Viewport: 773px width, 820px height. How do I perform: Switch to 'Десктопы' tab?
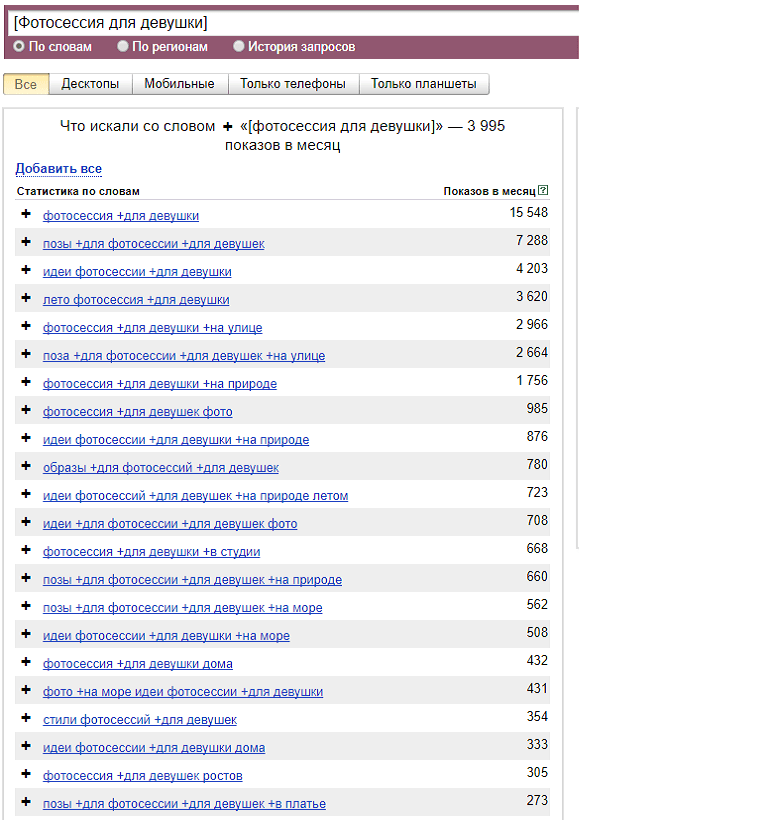(x=90, y=84)
